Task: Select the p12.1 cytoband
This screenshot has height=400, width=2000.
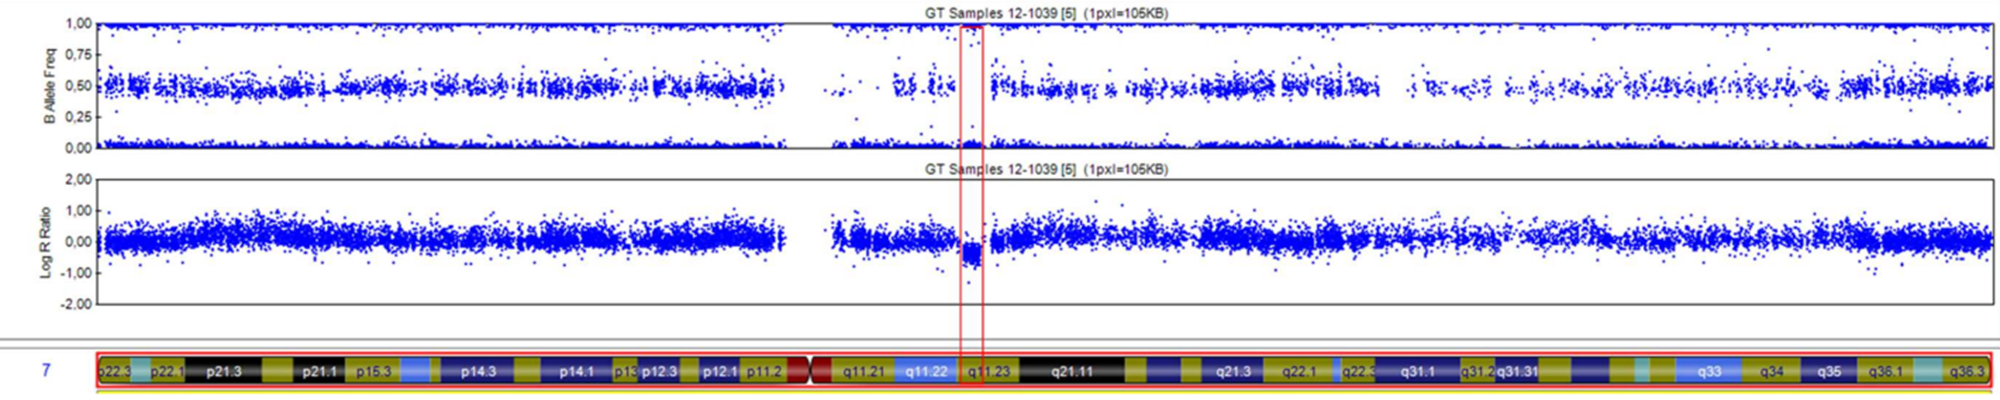Action: 719,371
